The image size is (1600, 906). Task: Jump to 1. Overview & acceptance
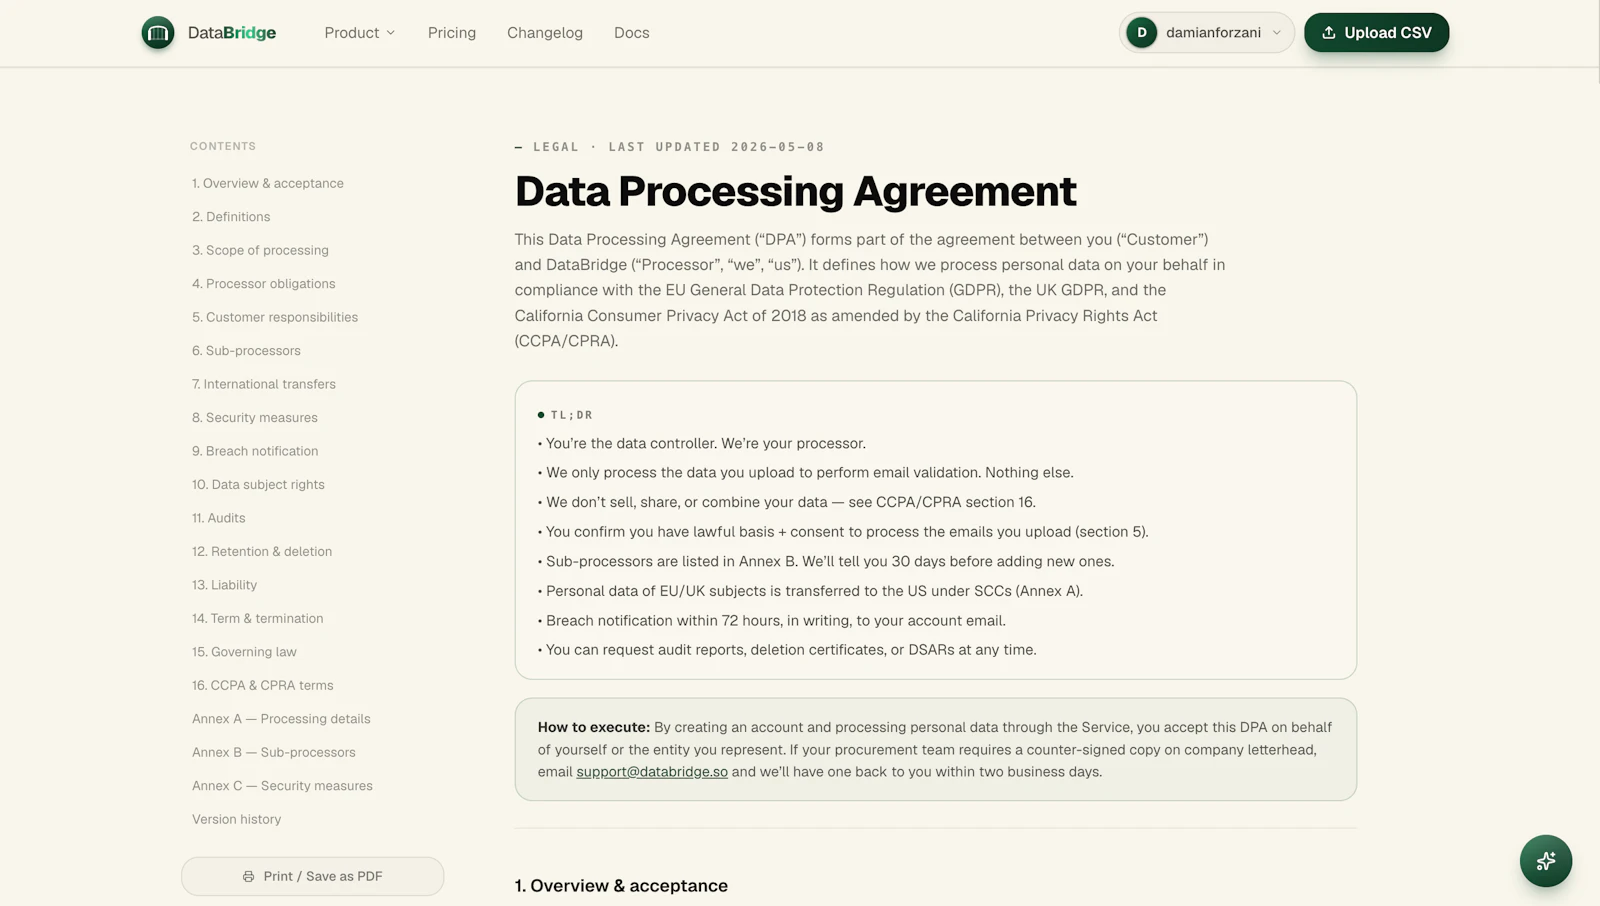(x=268, y=184)
